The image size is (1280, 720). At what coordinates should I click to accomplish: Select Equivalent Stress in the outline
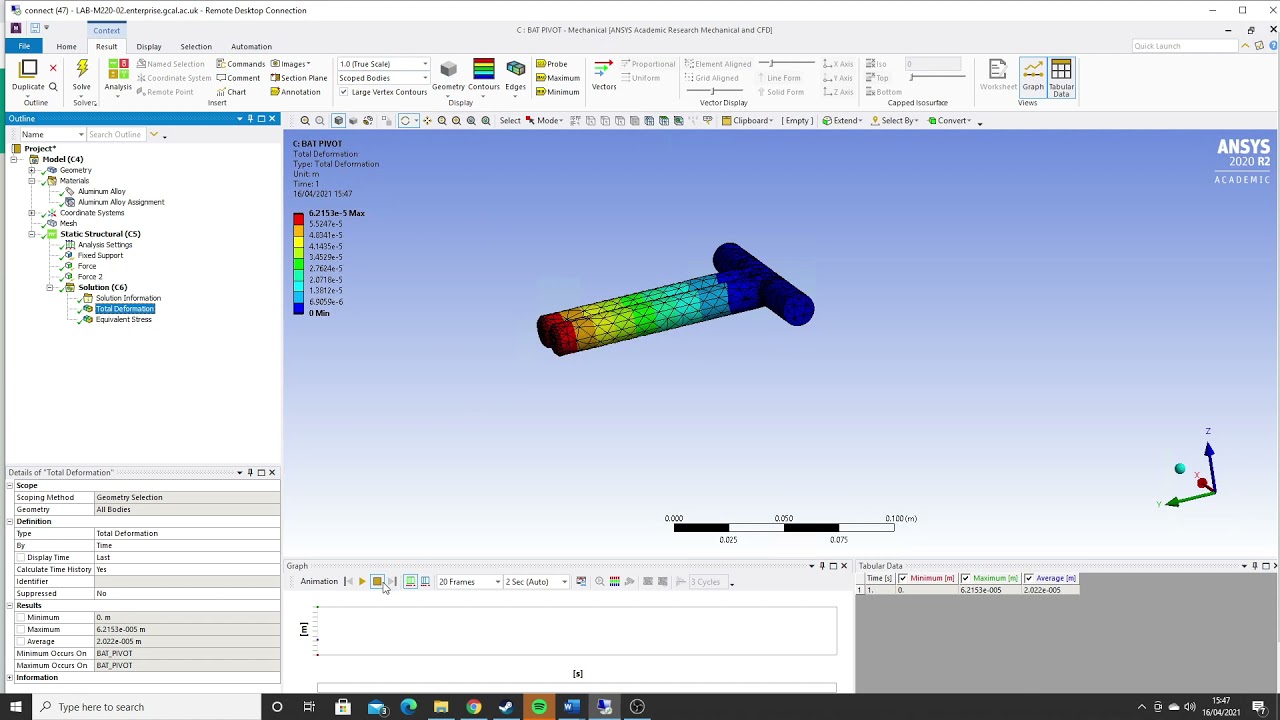click(x=124, y=319)
